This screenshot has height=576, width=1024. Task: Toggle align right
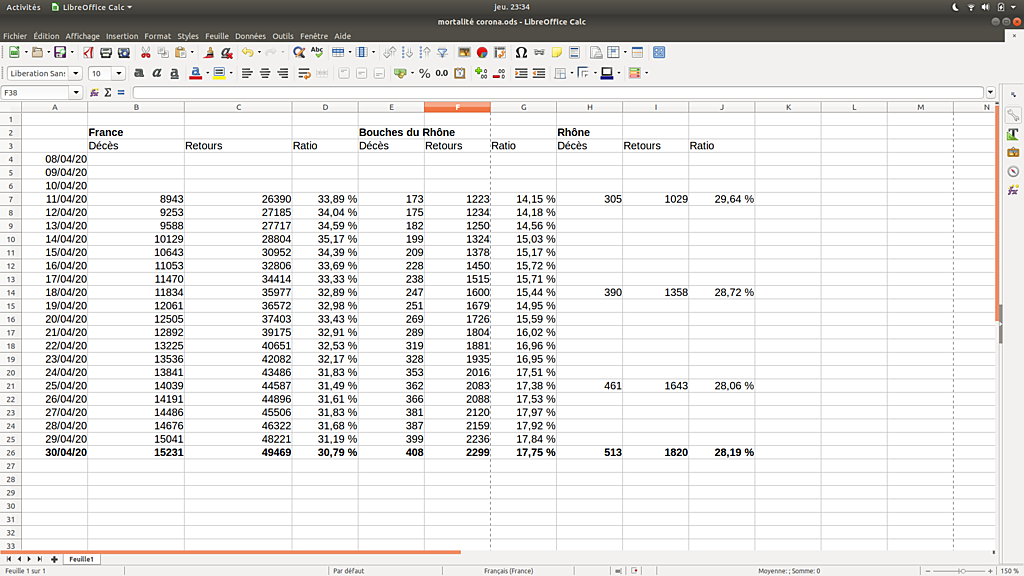(x=283, y=73)
